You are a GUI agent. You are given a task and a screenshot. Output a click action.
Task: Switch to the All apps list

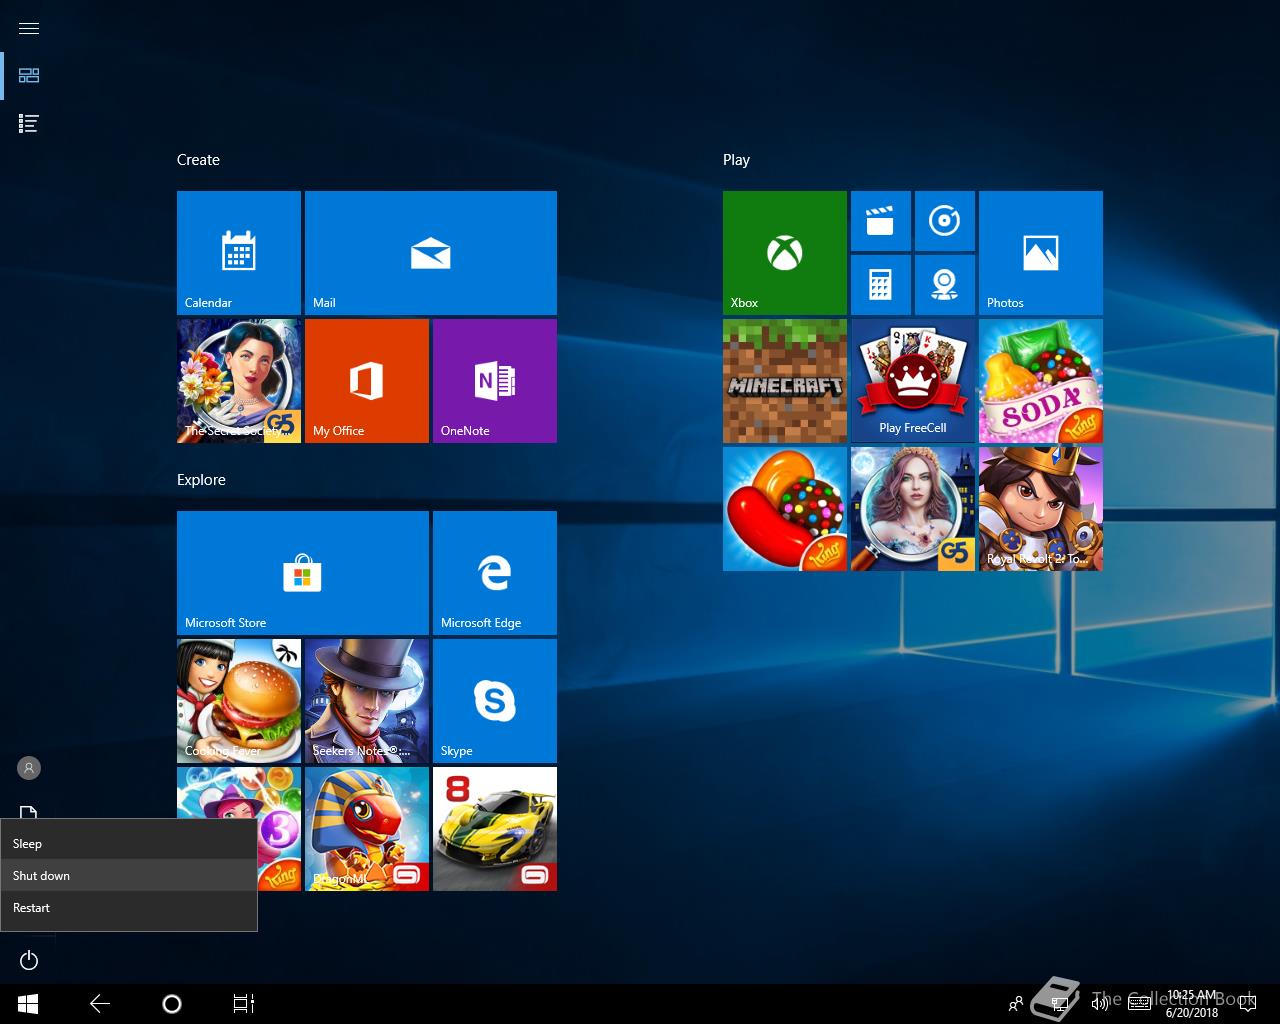coord(29,124)
